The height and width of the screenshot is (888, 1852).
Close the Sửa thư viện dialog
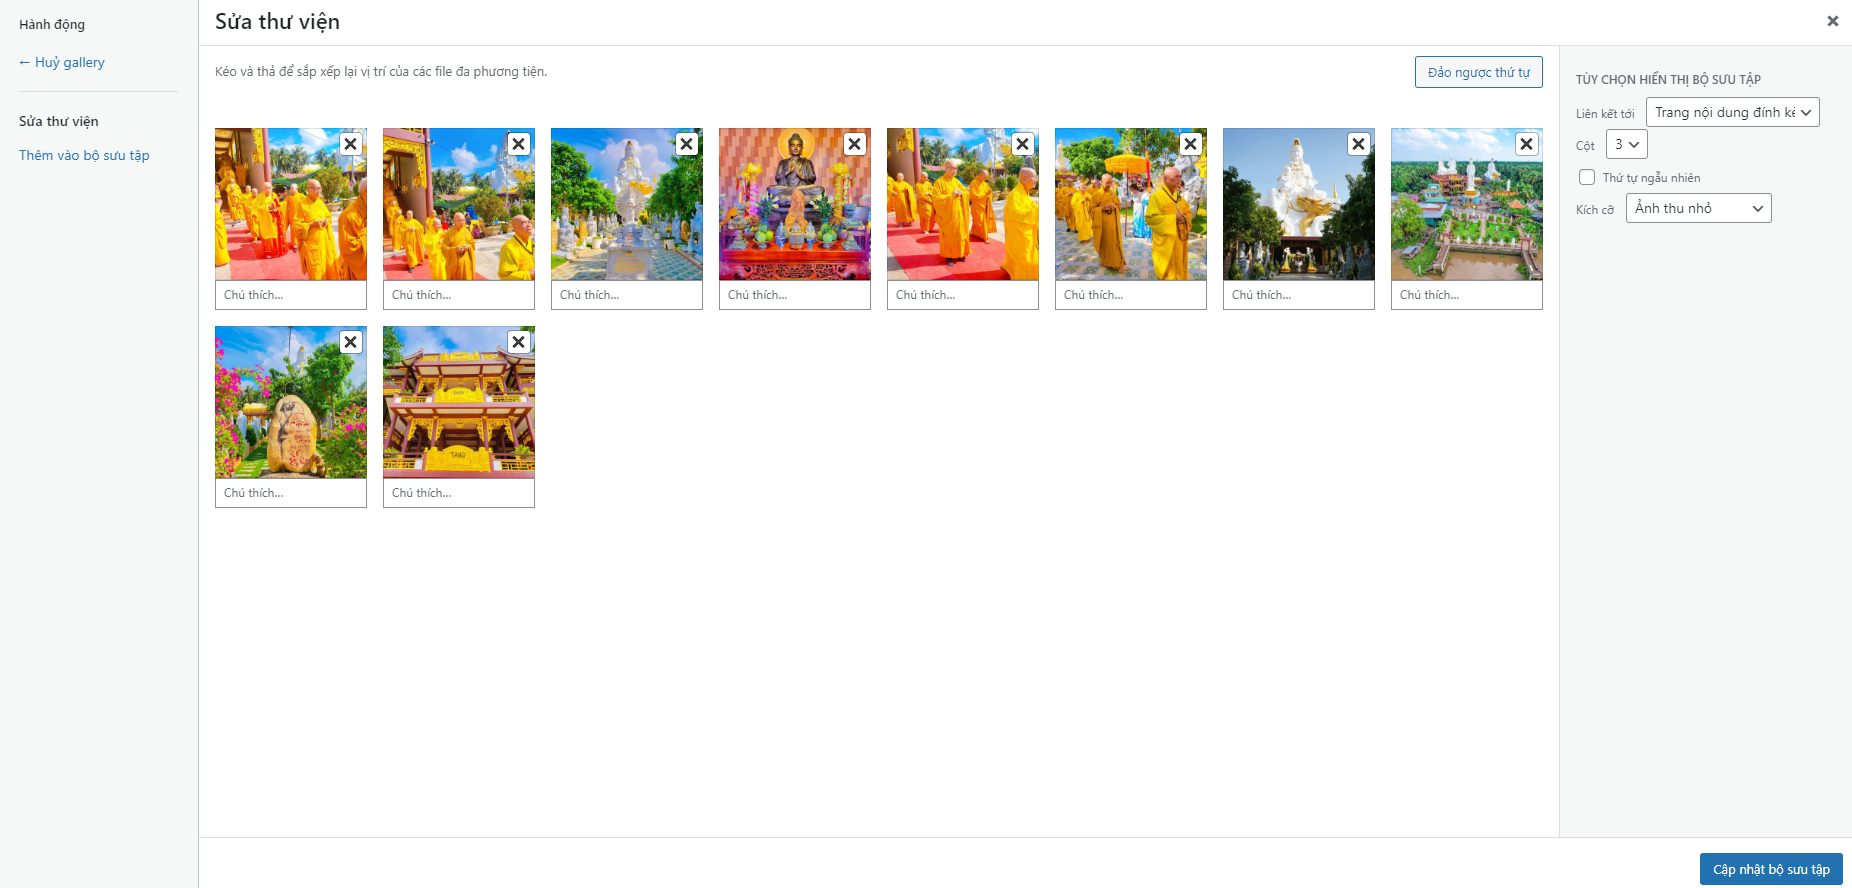[x=1833, y=21]
